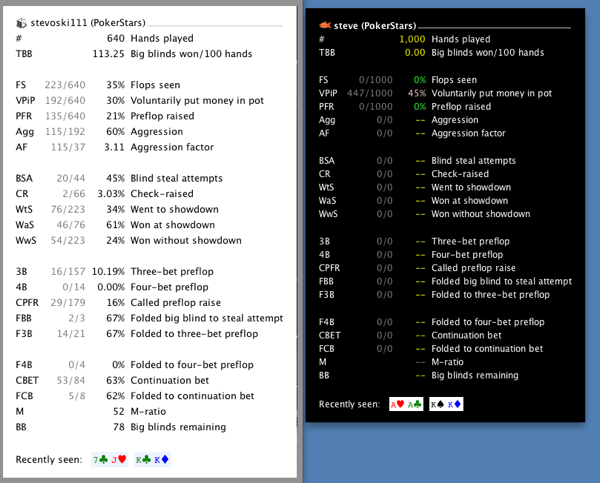Select the K spades K diamonds hand in steve panel
Viewport: 600px width, 483px height.
coord(446,404)
